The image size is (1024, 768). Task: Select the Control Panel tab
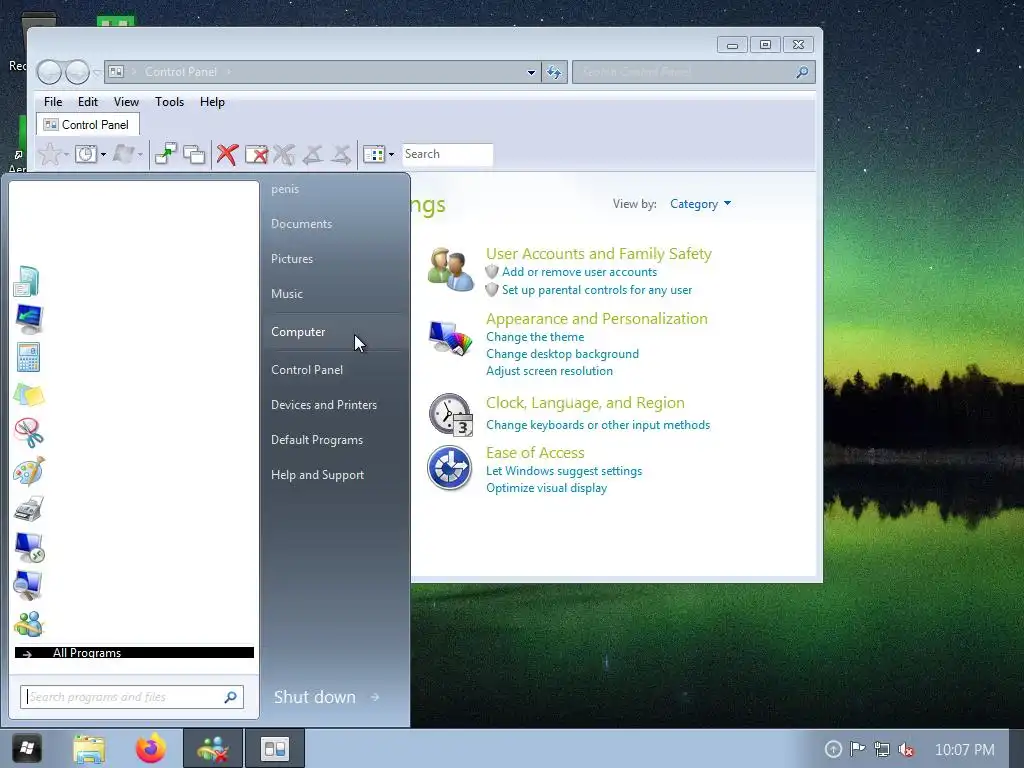pos(88,125)
